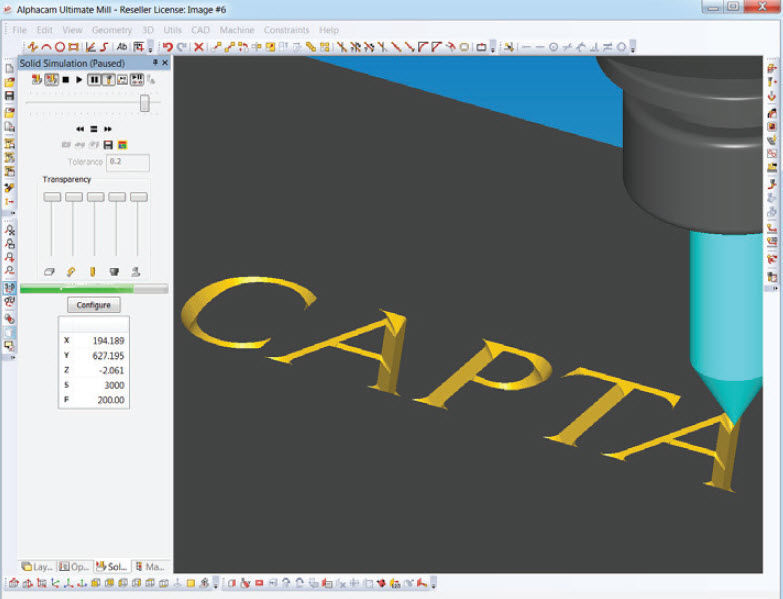
Task: Open the Geometry menu
Action: point(112,30)
